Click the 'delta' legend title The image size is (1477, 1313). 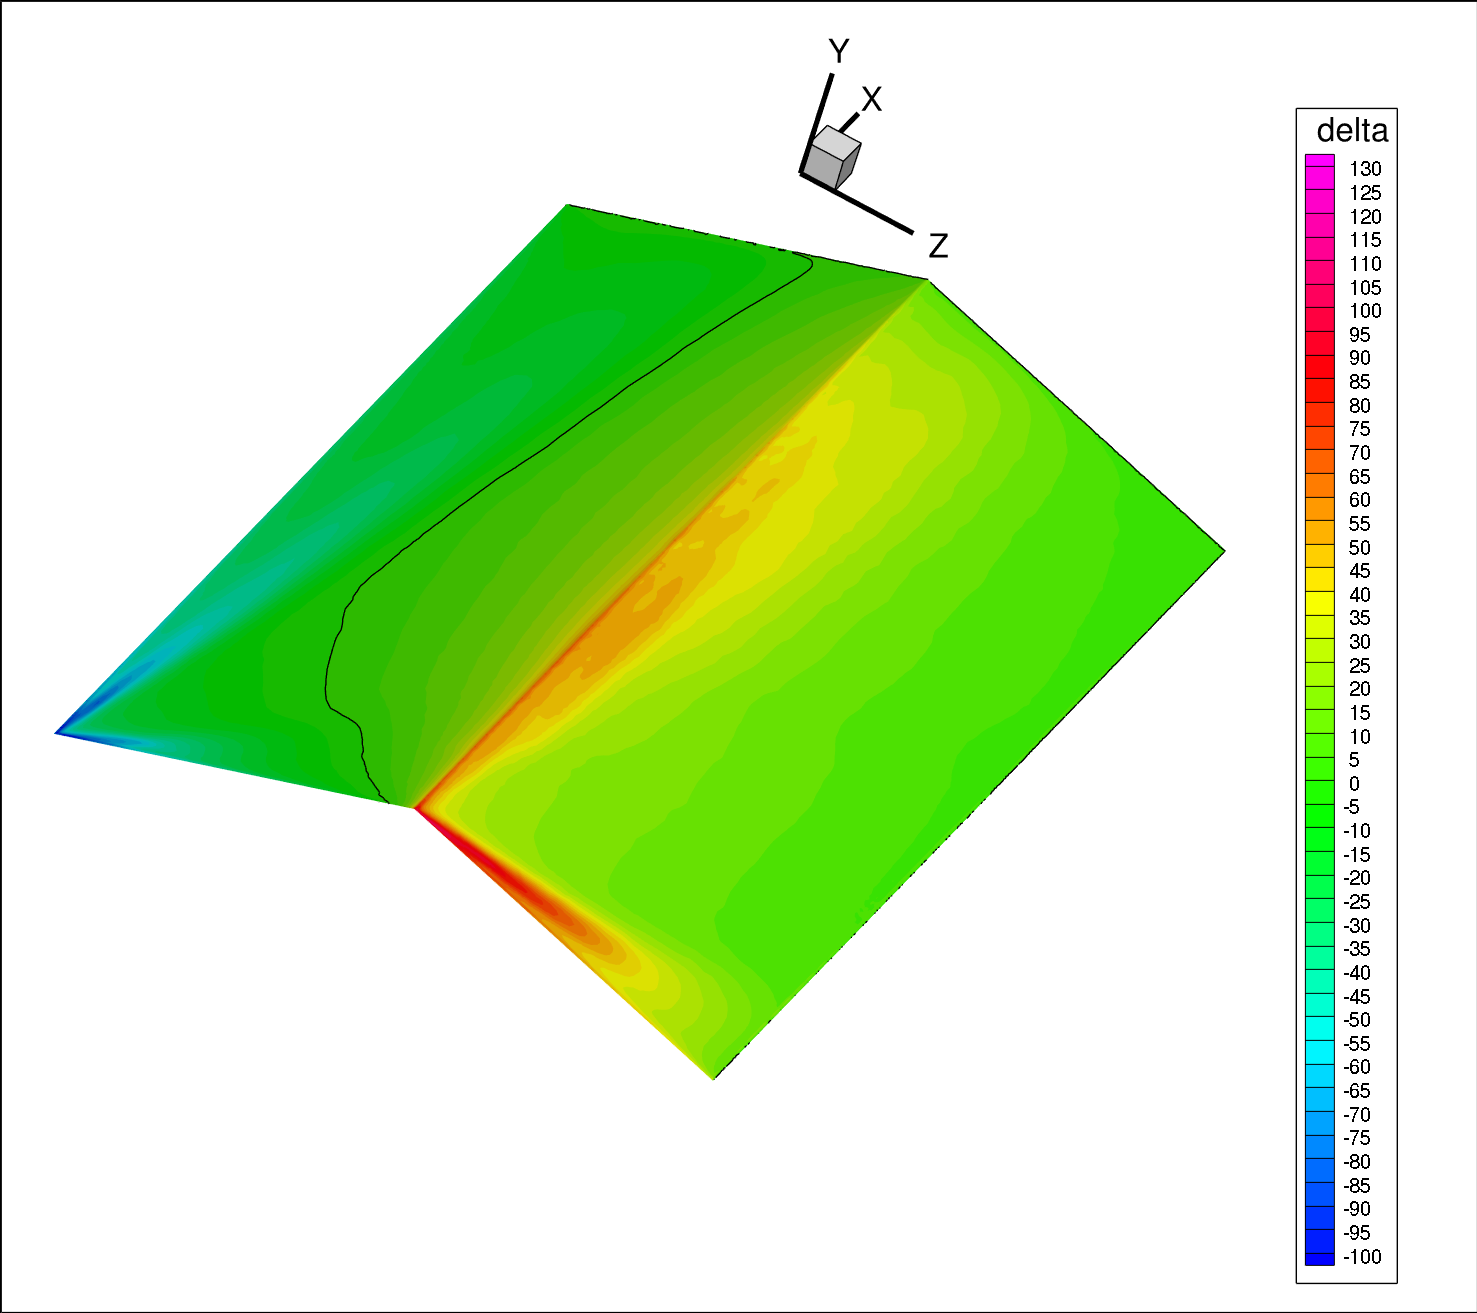pyautogui.click(x=1352, y=131)
